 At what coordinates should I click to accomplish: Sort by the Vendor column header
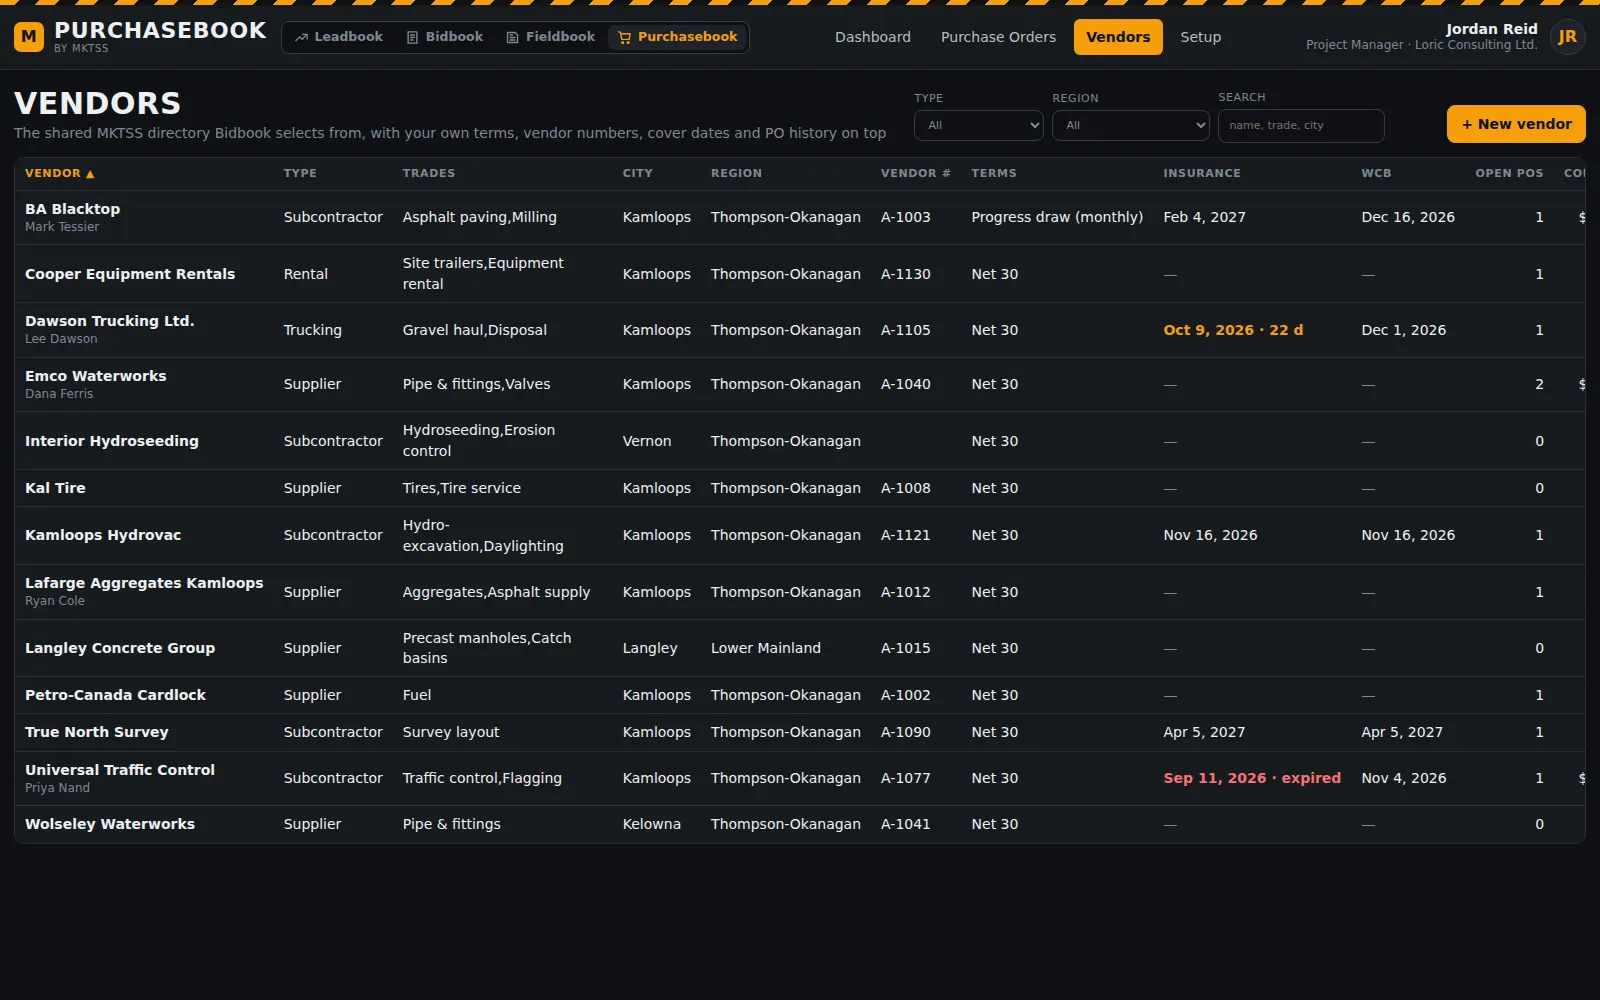point(60,173)
